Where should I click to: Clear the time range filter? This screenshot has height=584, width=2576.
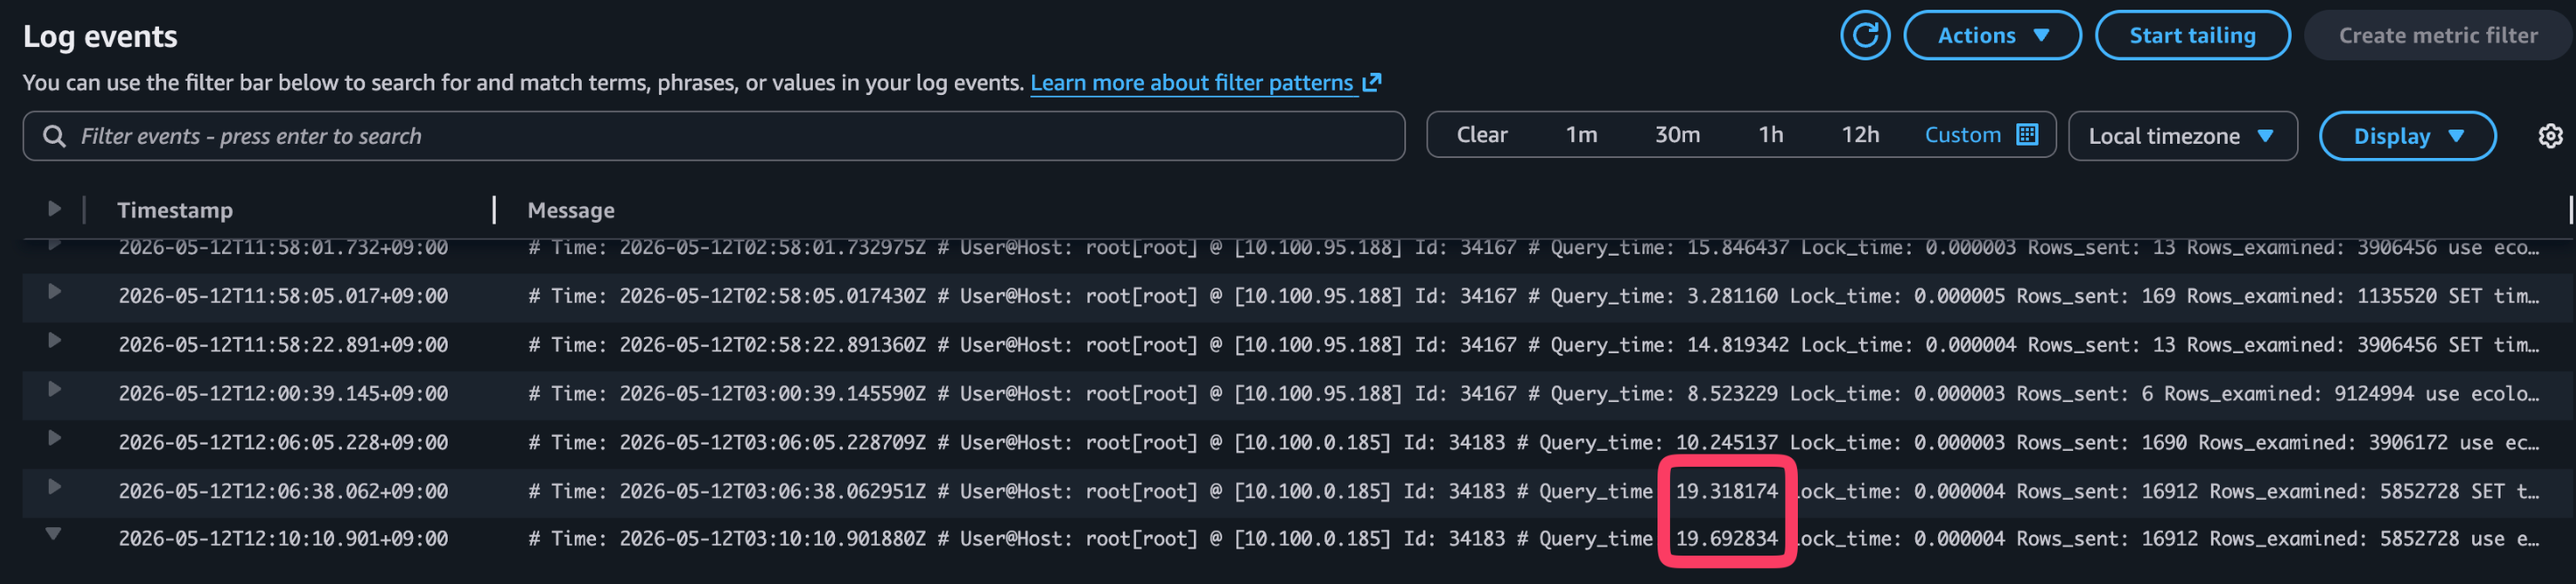[x=1481, y=135]
